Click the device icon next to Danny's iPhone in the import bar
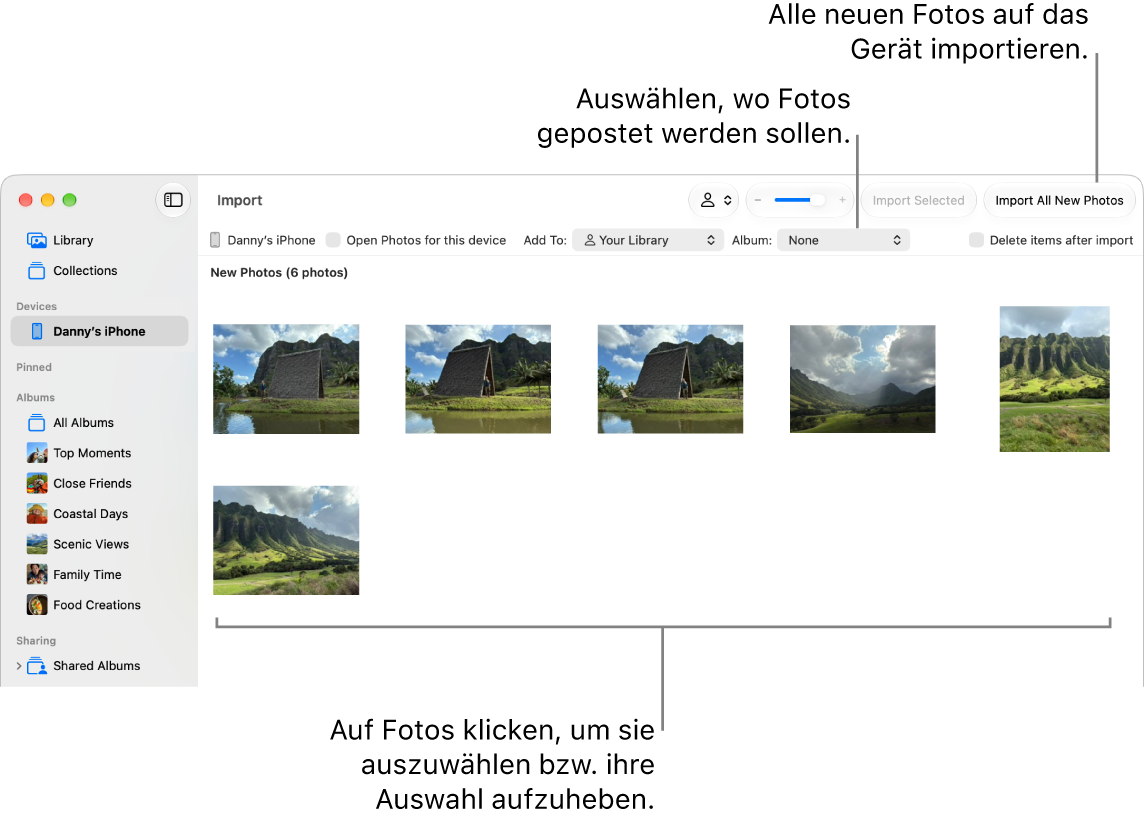 pyautogui.click(x=215, y=240)
